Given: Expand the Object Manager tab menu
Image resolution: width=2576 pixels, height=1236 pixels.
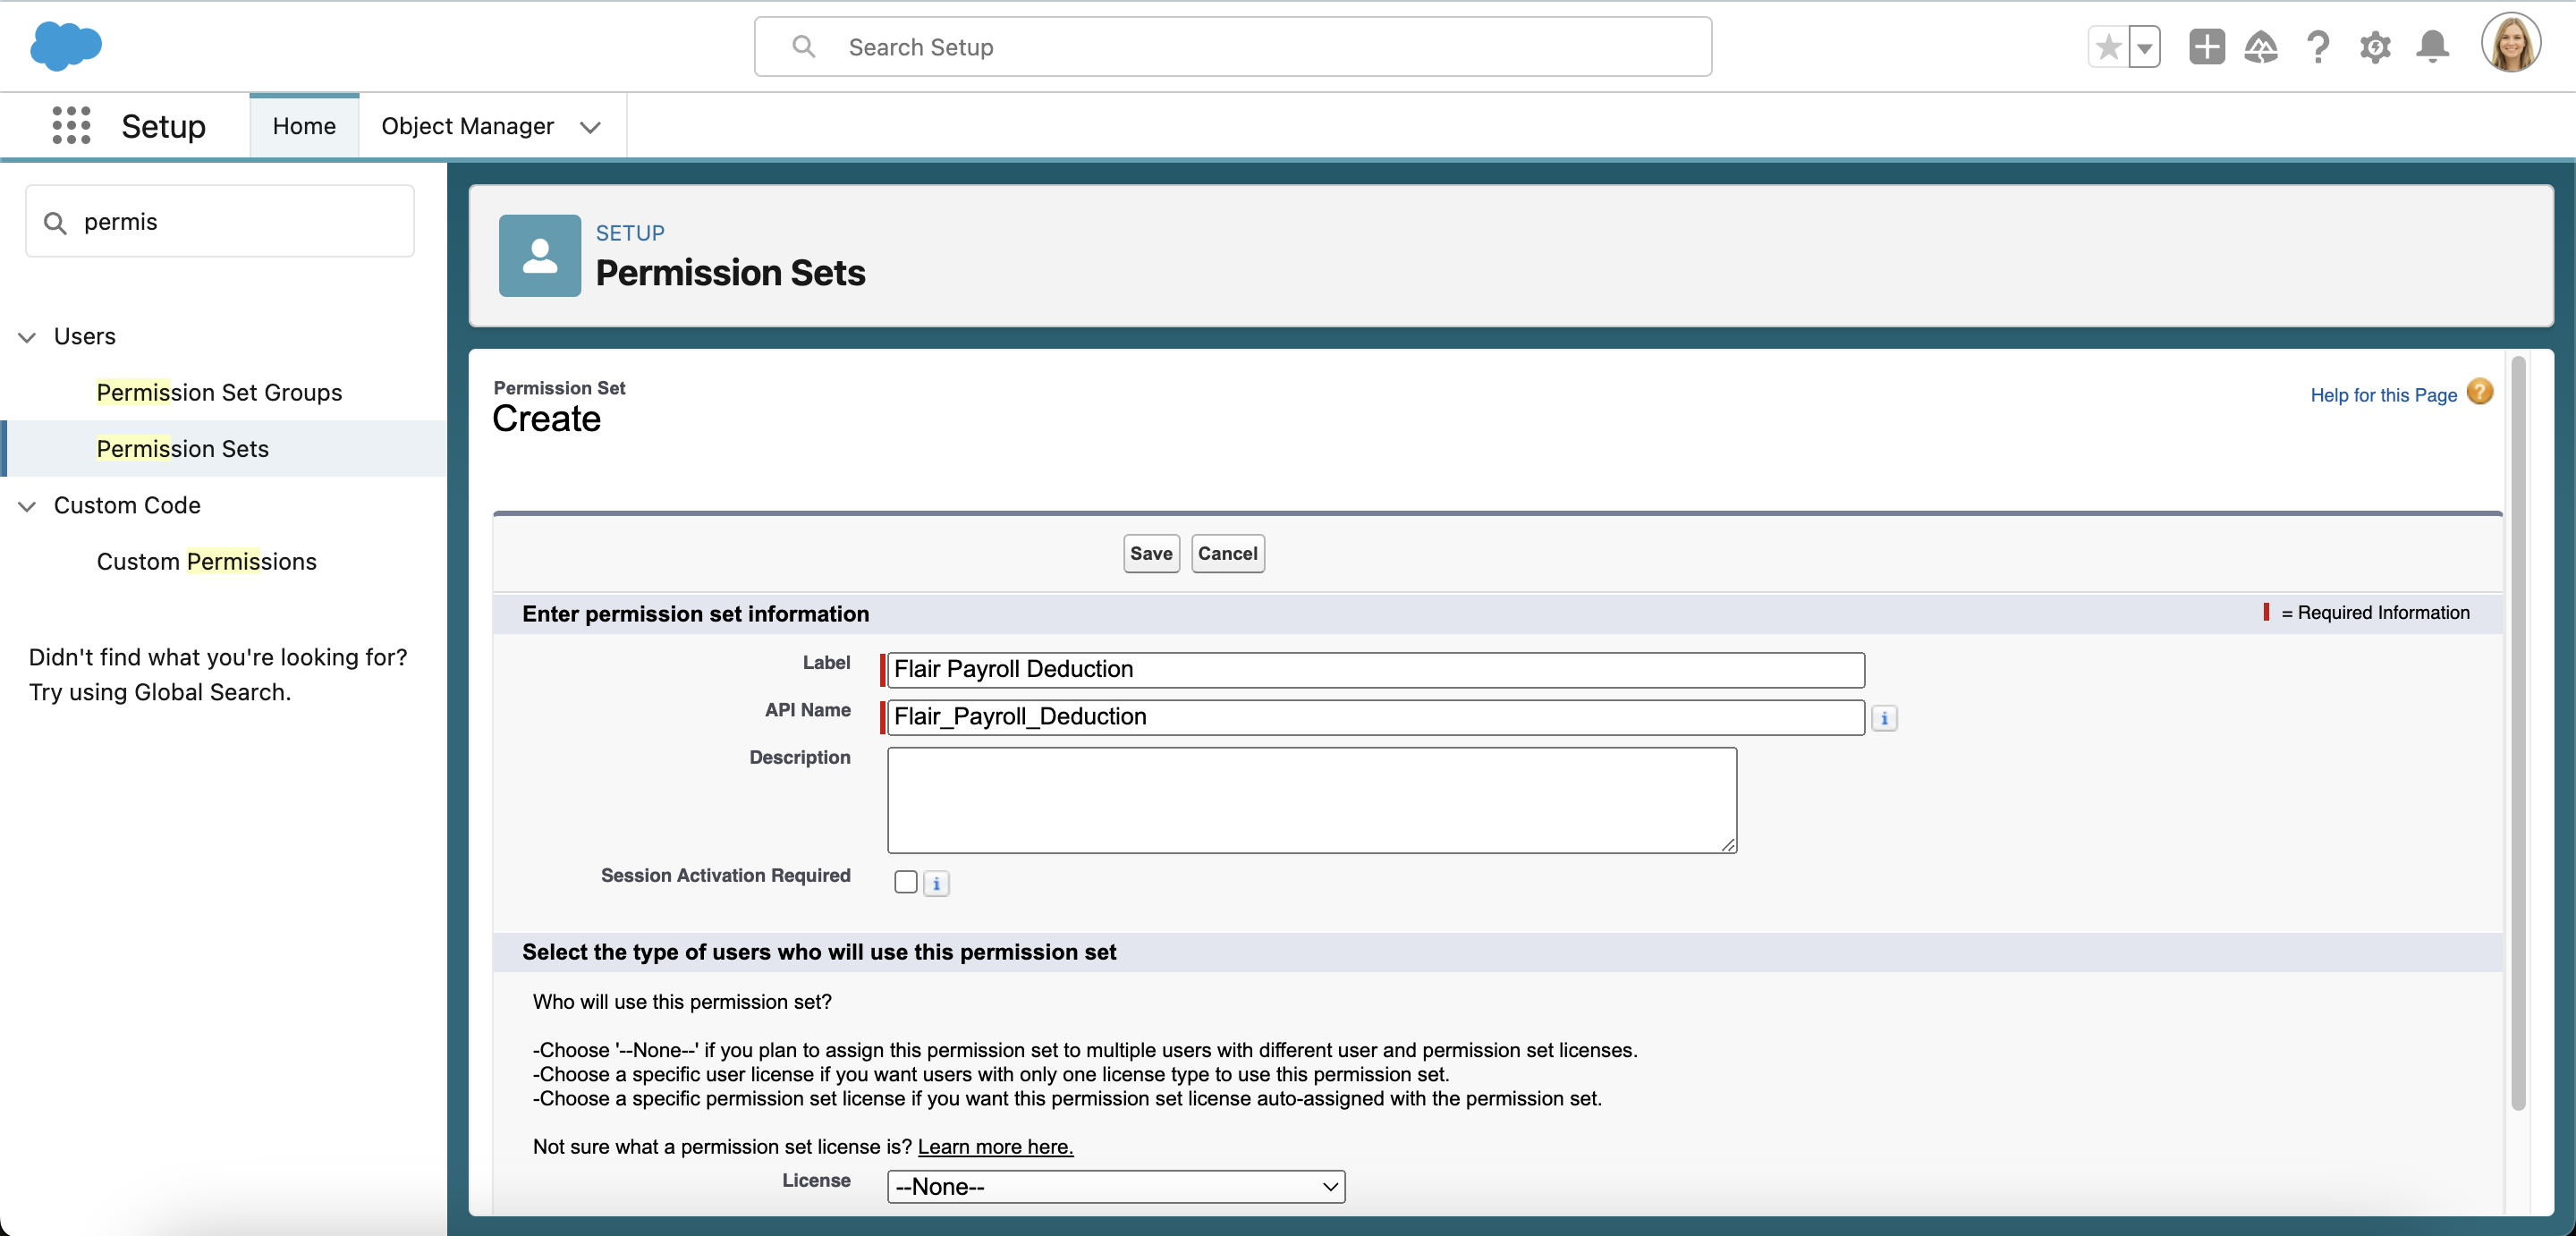Looking at the screenshot, I should (590, 127).
